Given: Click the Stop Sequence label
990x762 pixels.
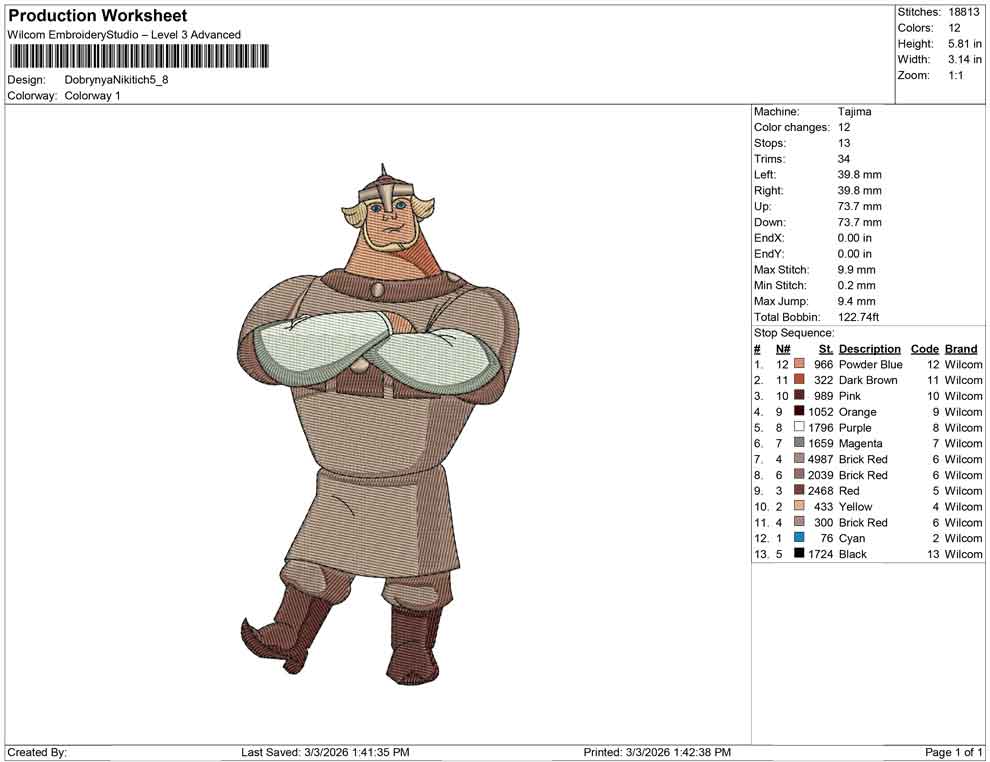Looking at the screenshot, I should [794, 333].
